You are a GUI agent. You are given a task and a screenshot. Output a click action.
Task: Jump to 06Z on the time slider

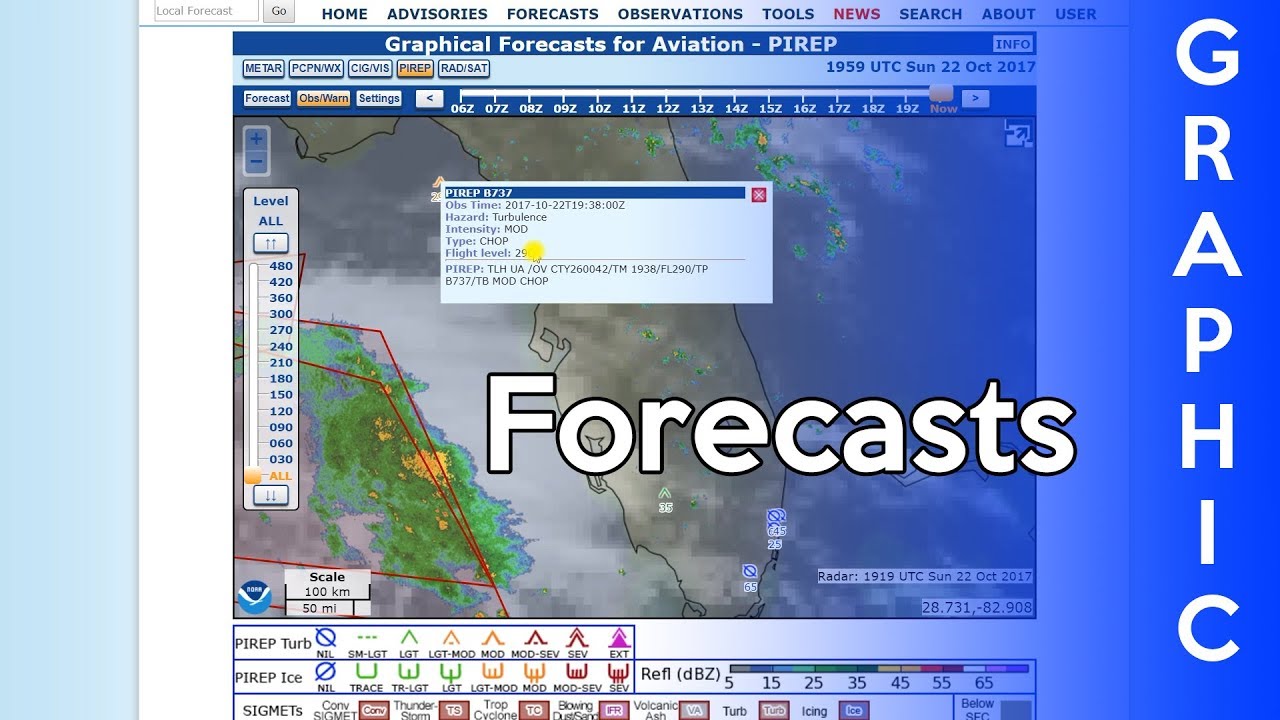[x=463, y=108]
